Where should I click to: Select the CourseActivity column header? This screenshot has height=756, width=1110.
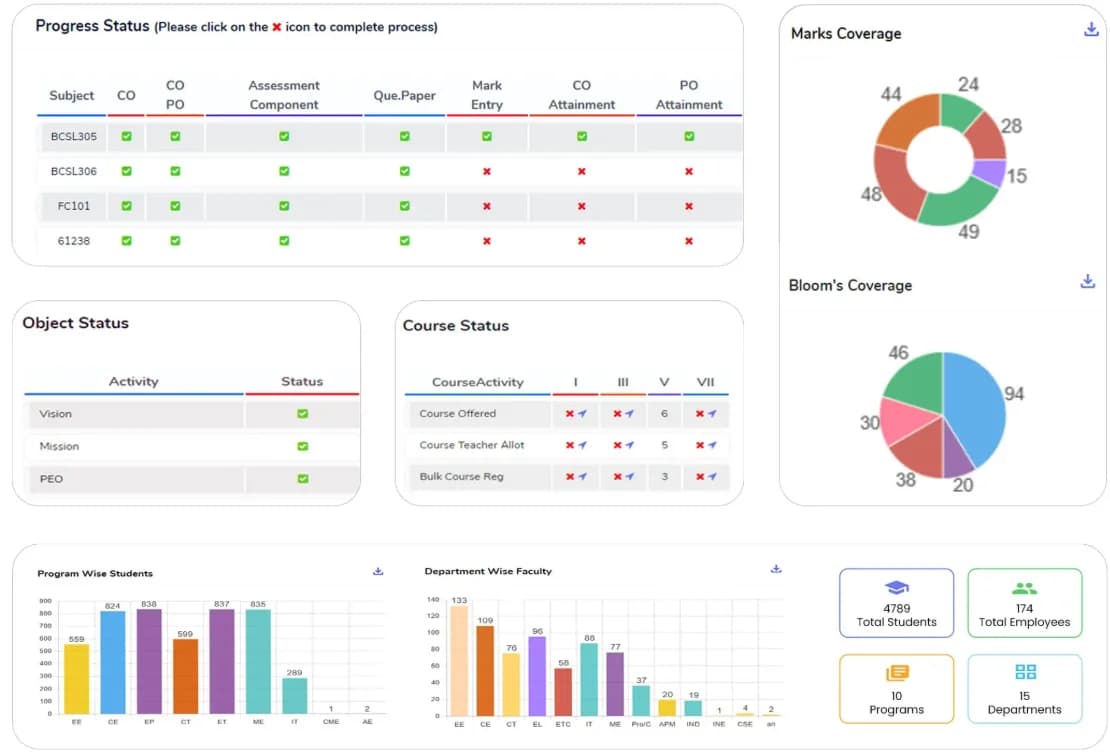(x=478, y=382)
